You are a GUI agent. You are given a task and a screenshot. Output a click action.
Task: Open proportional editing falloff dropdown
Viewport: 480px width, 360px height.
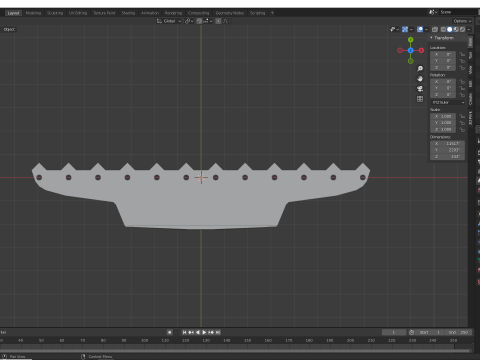point(227,21)
